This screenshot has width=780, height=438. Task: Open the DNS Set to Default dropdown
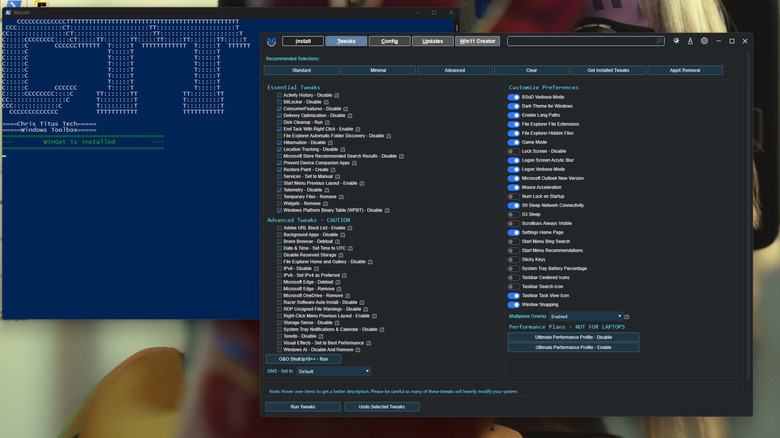[x=334, y=371]
